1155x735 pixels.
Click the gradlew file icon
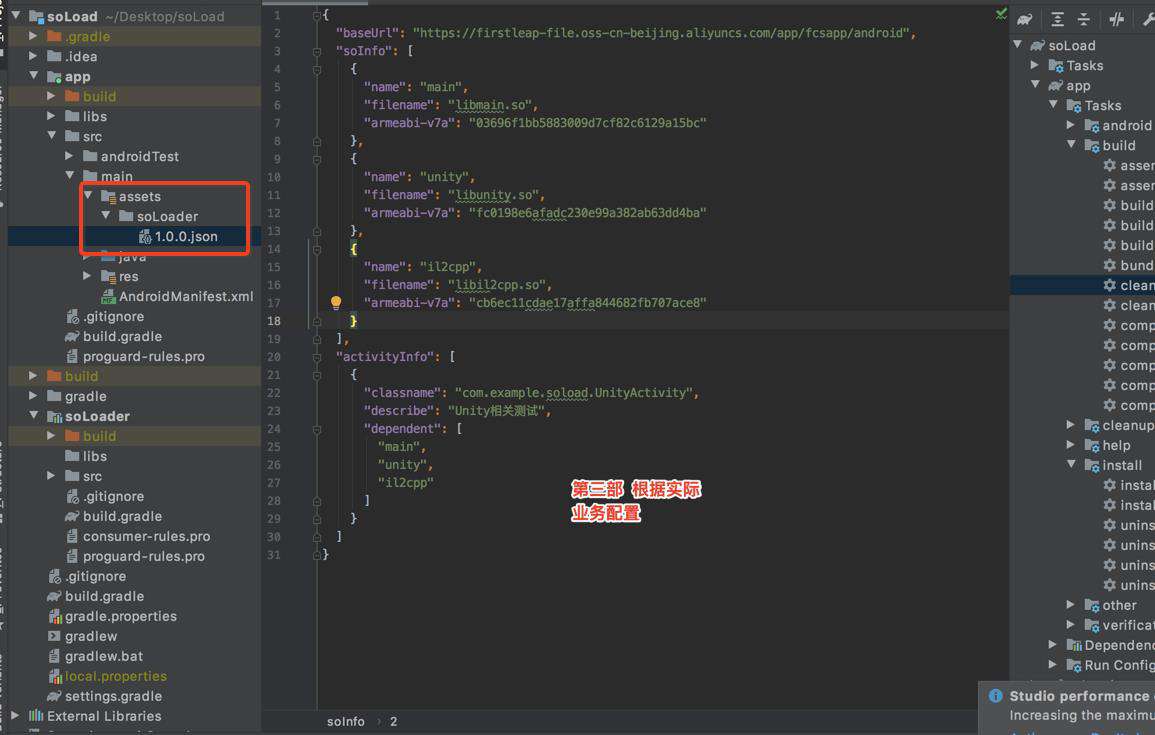coord(54,636)
